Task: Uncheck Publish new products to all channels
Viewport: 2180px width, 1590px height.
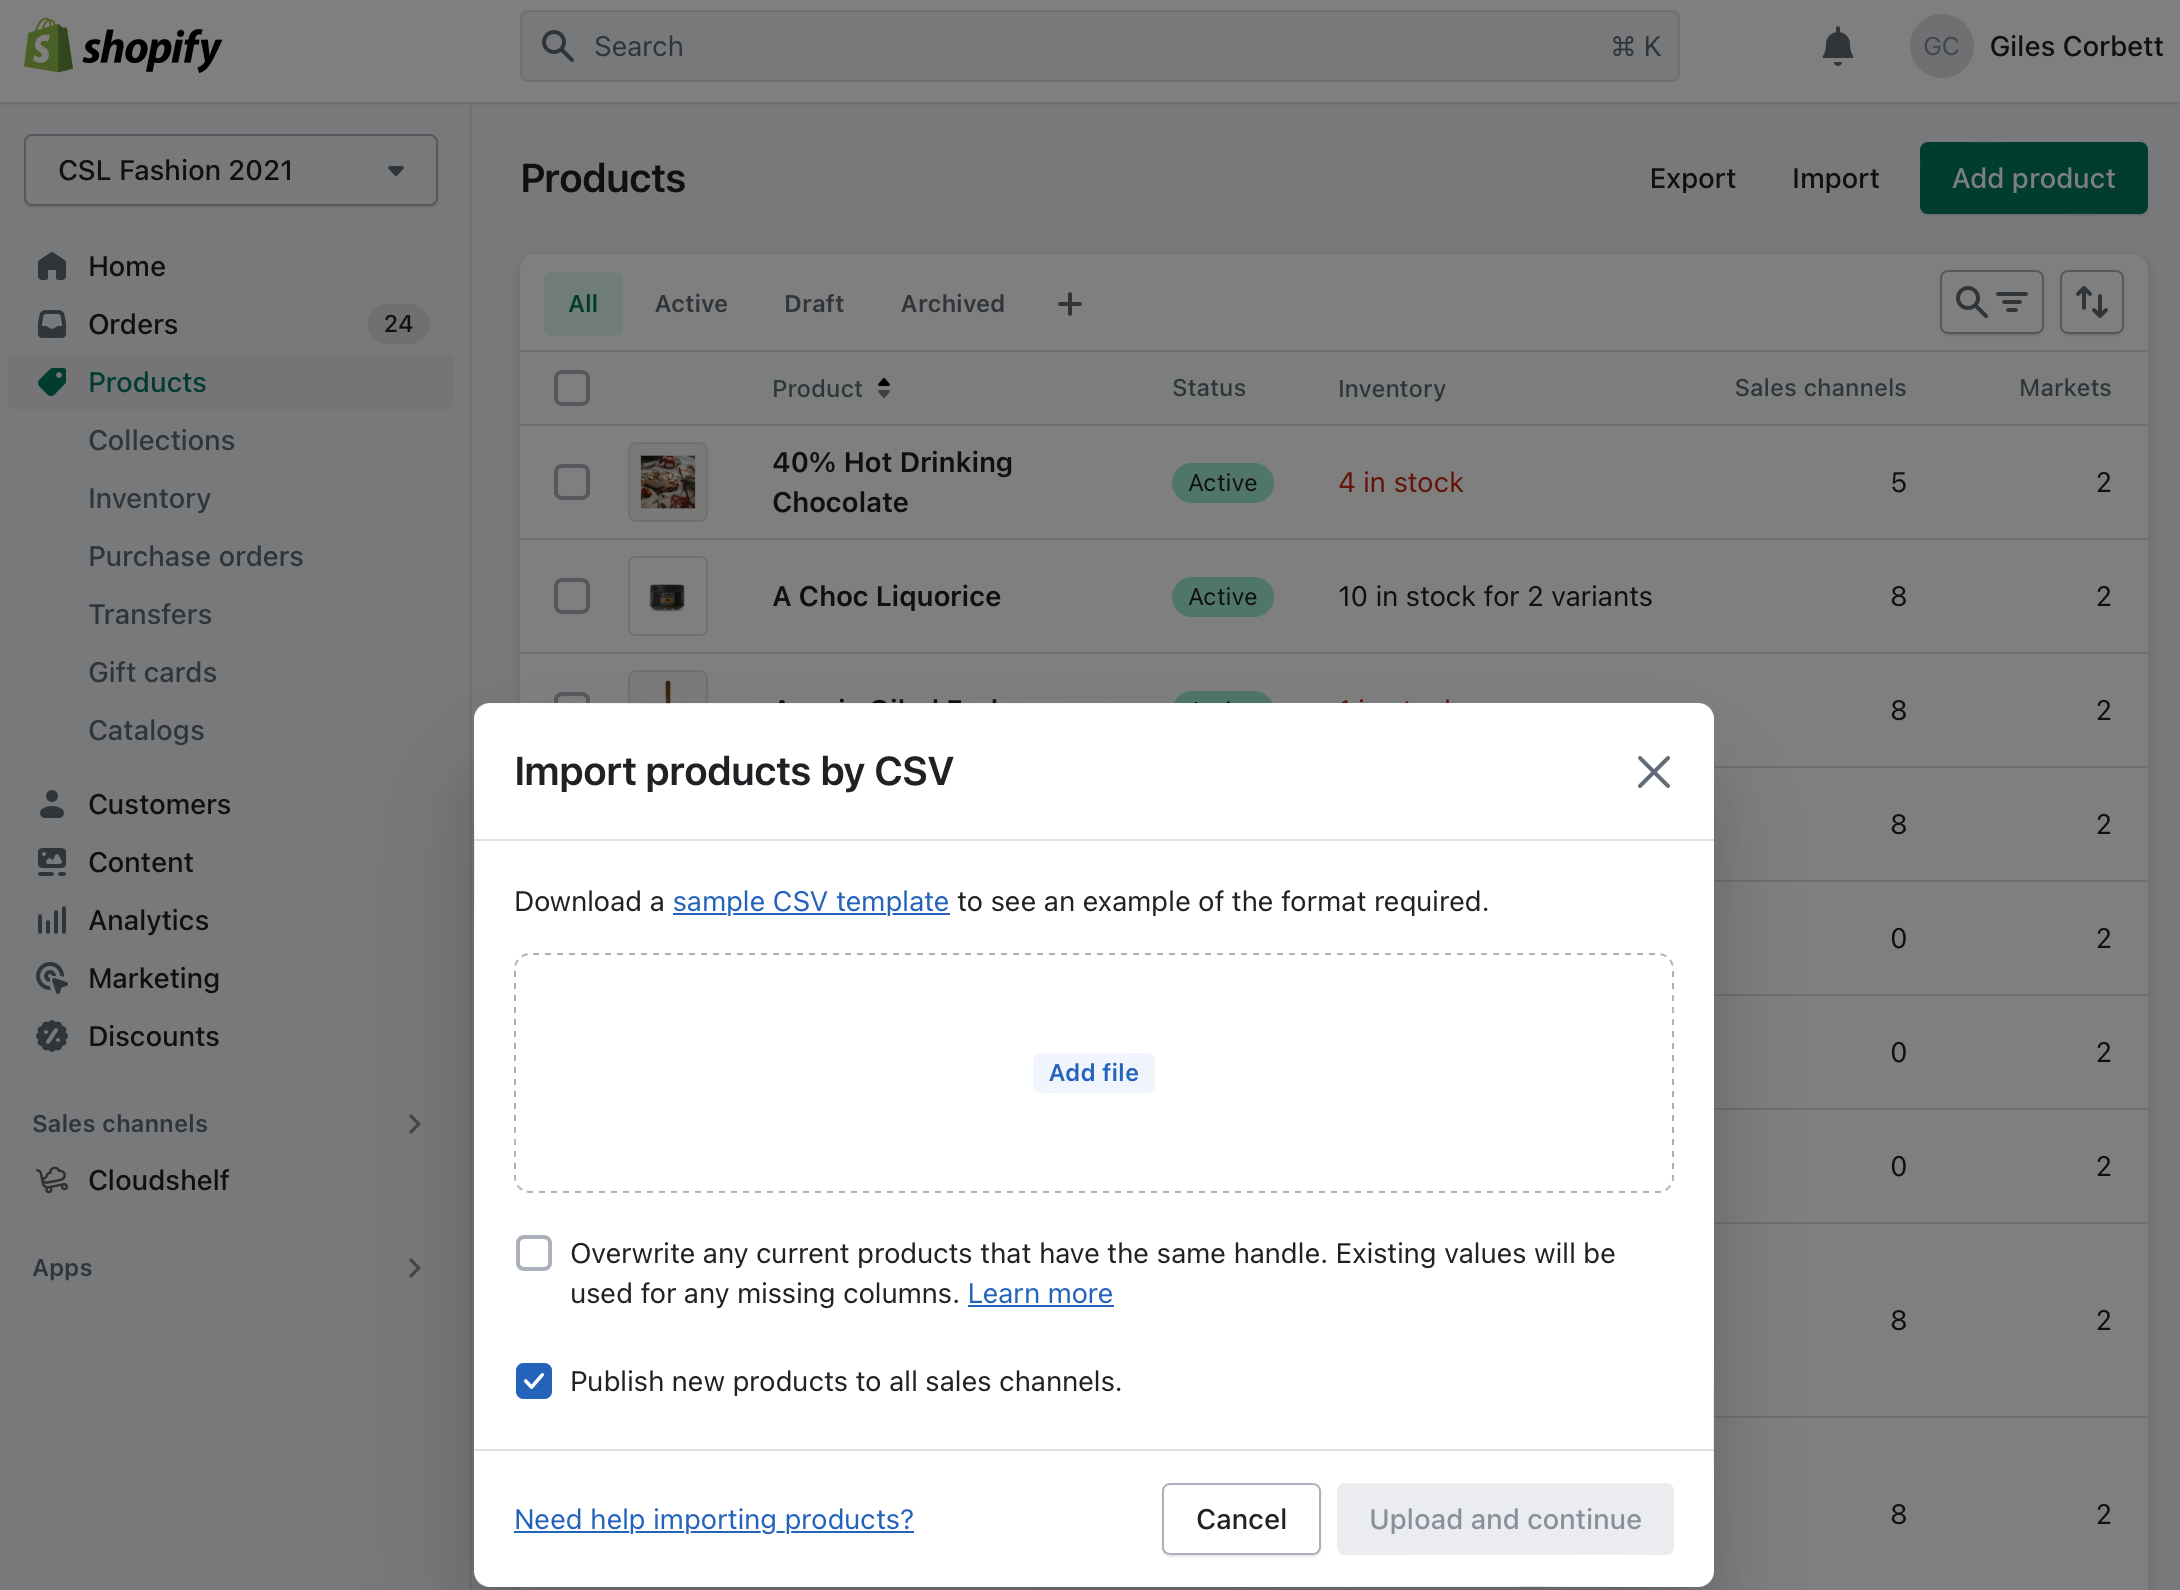Action: (x=534, y=1381)
